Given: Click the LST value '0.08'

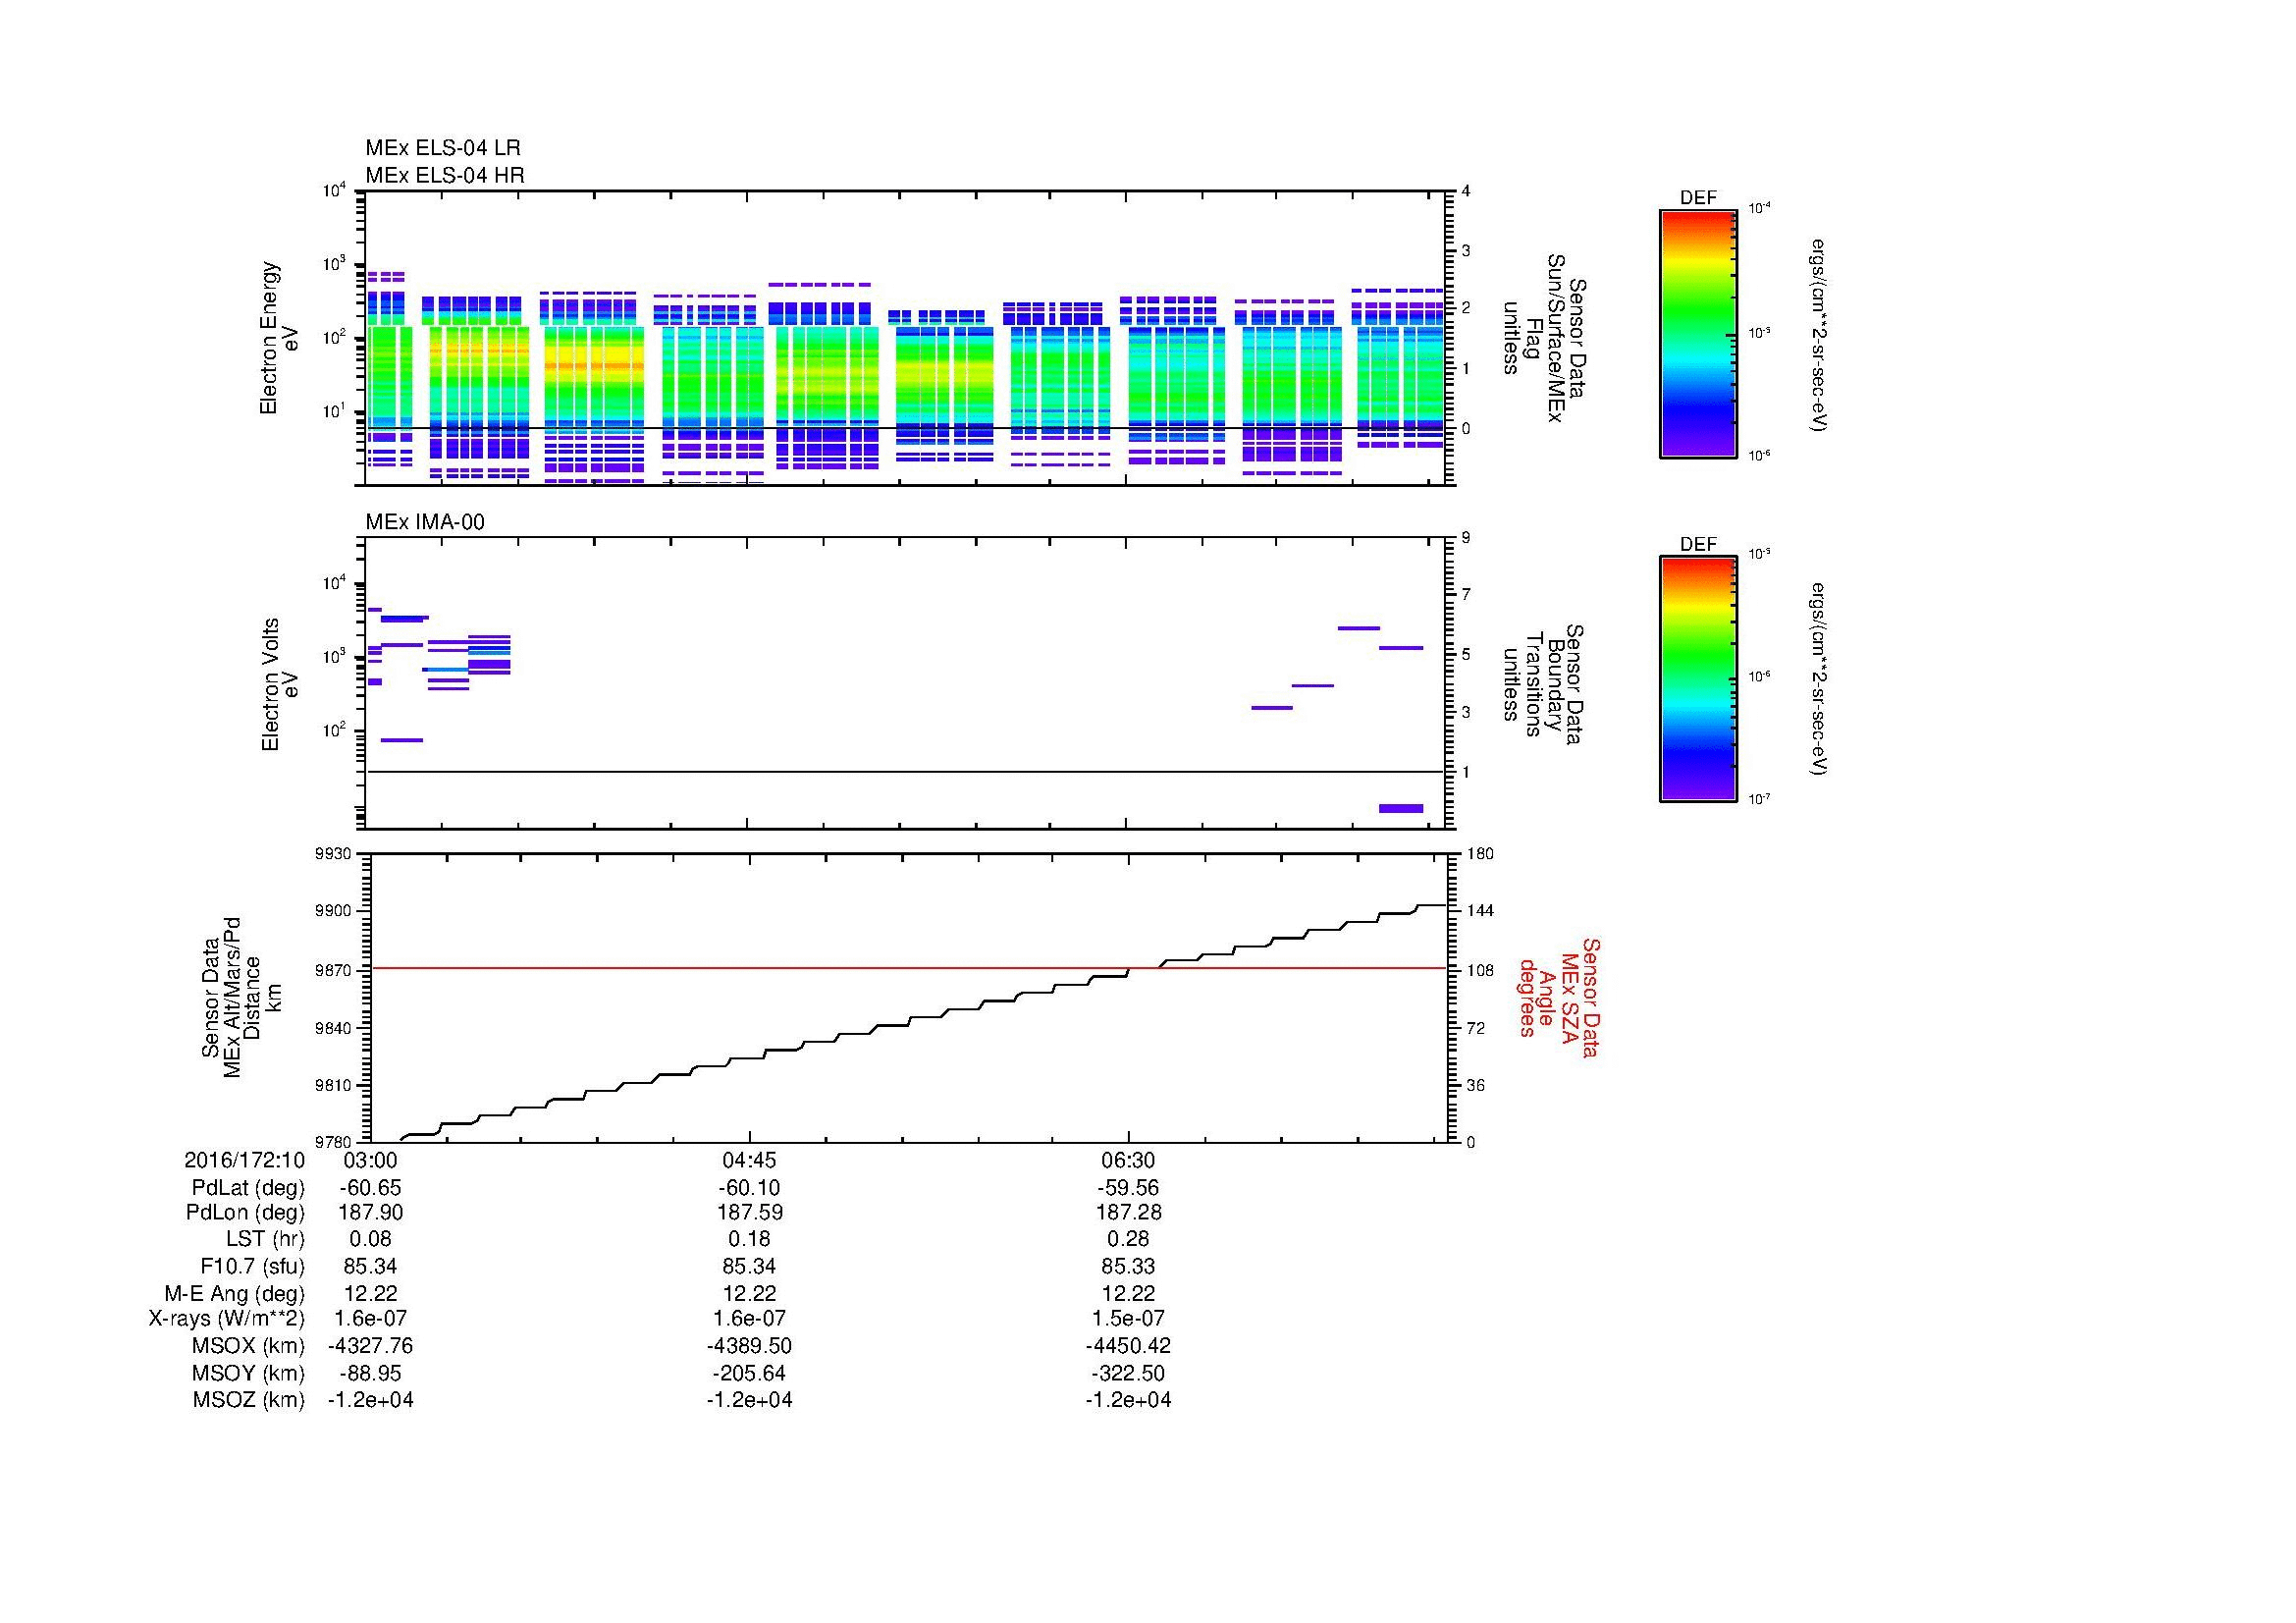Looking at the screenshot, I should [x=370, y=1239].
